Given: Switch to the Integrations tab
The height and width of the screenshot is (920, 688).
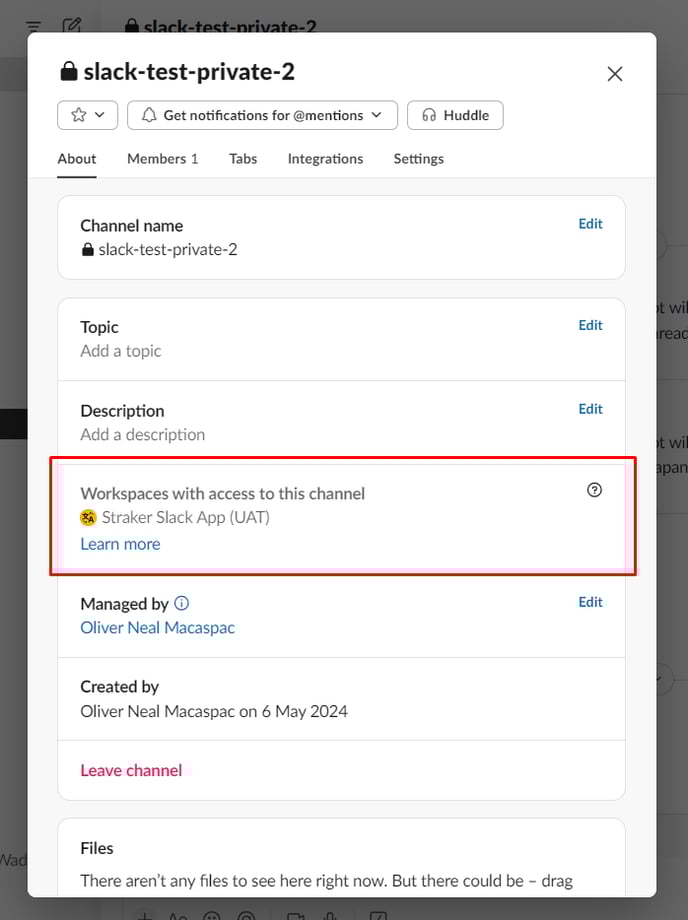Looking at the screenshot, I should point(325,158).
